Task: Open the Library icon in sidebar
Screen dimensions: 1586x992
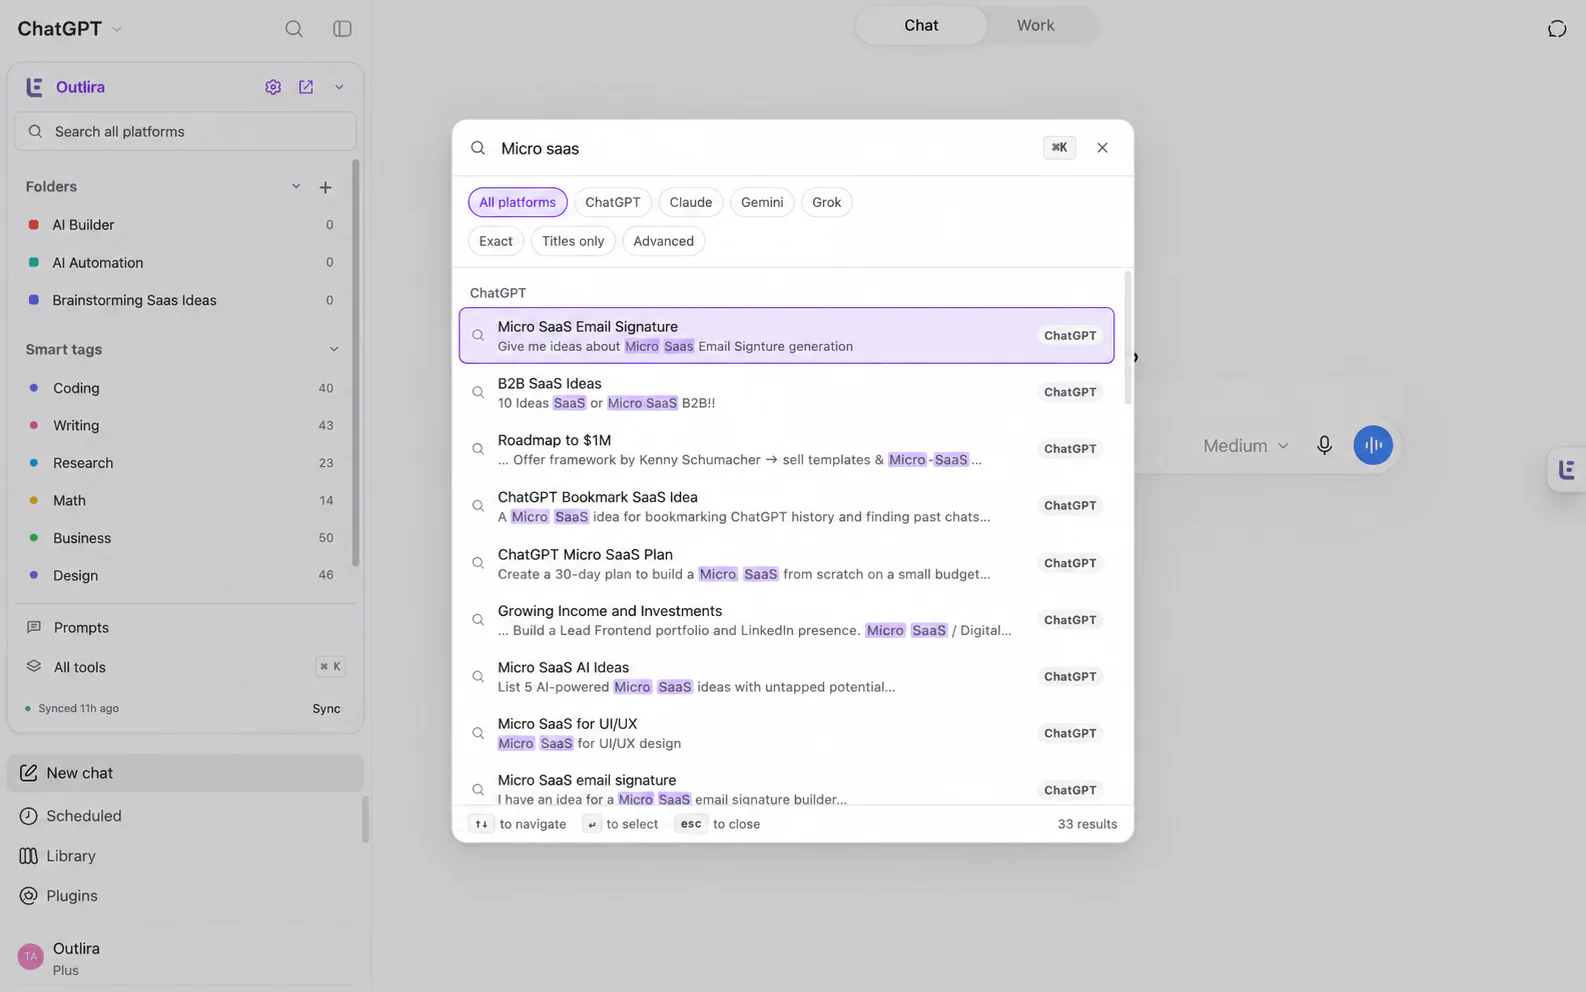Action: pos(28,856)
